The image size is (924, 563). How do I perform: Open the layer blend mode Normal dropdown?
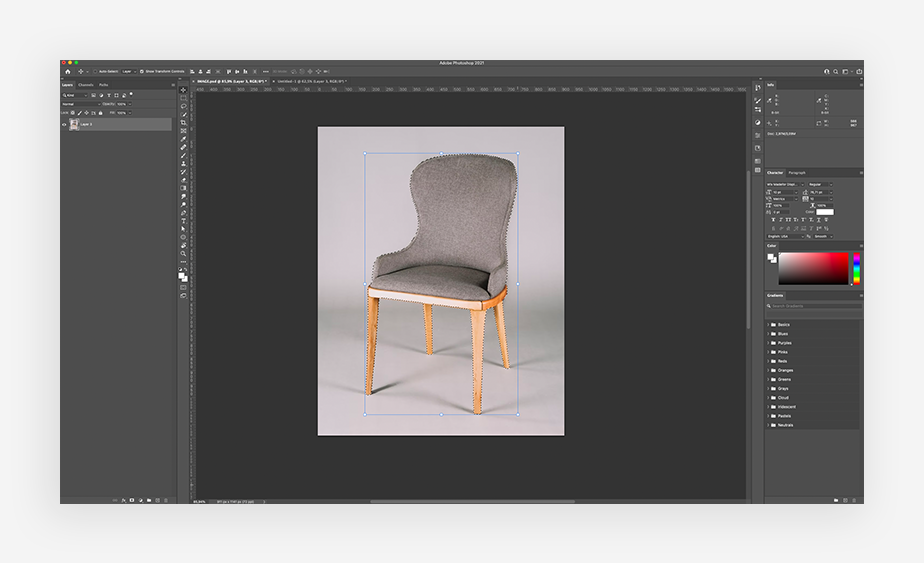(x=80, y=104)
